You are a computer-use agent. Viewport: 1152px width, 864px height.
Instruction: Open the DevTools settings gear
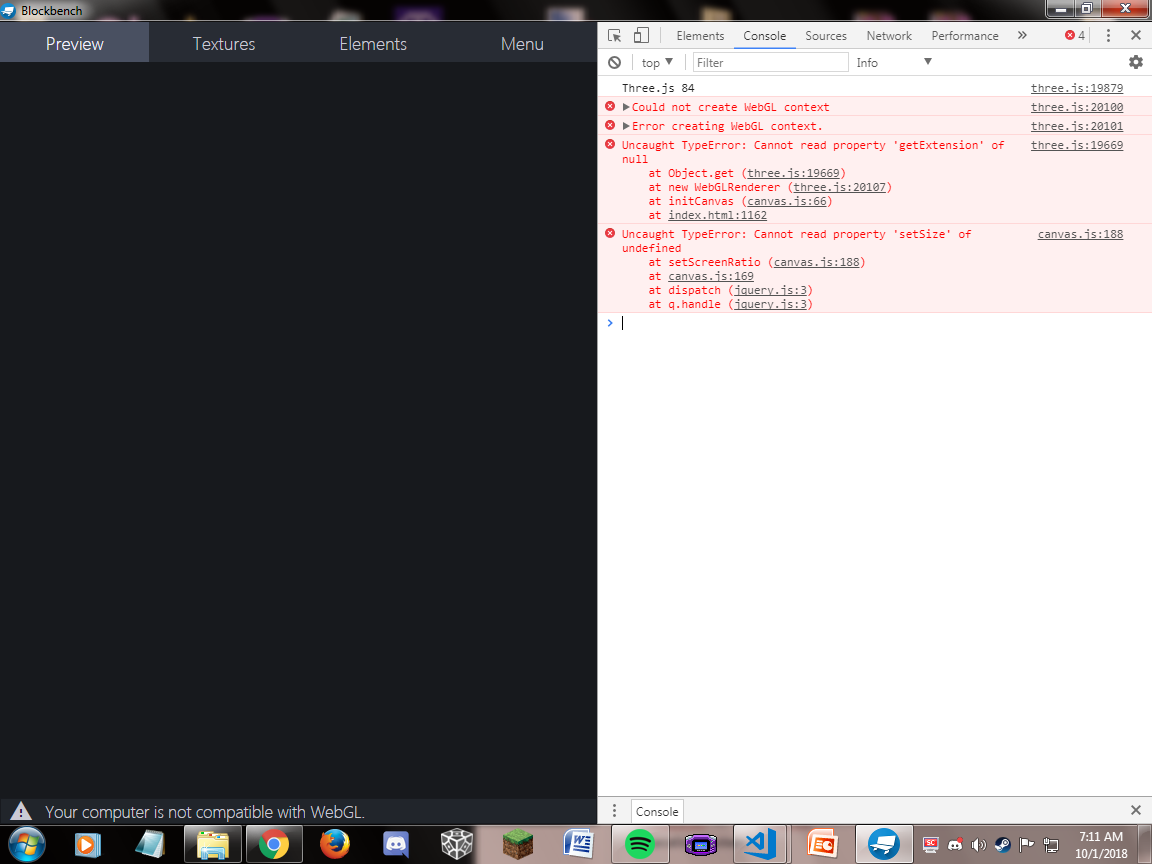pyautogui.click(x=1135, y=62)
